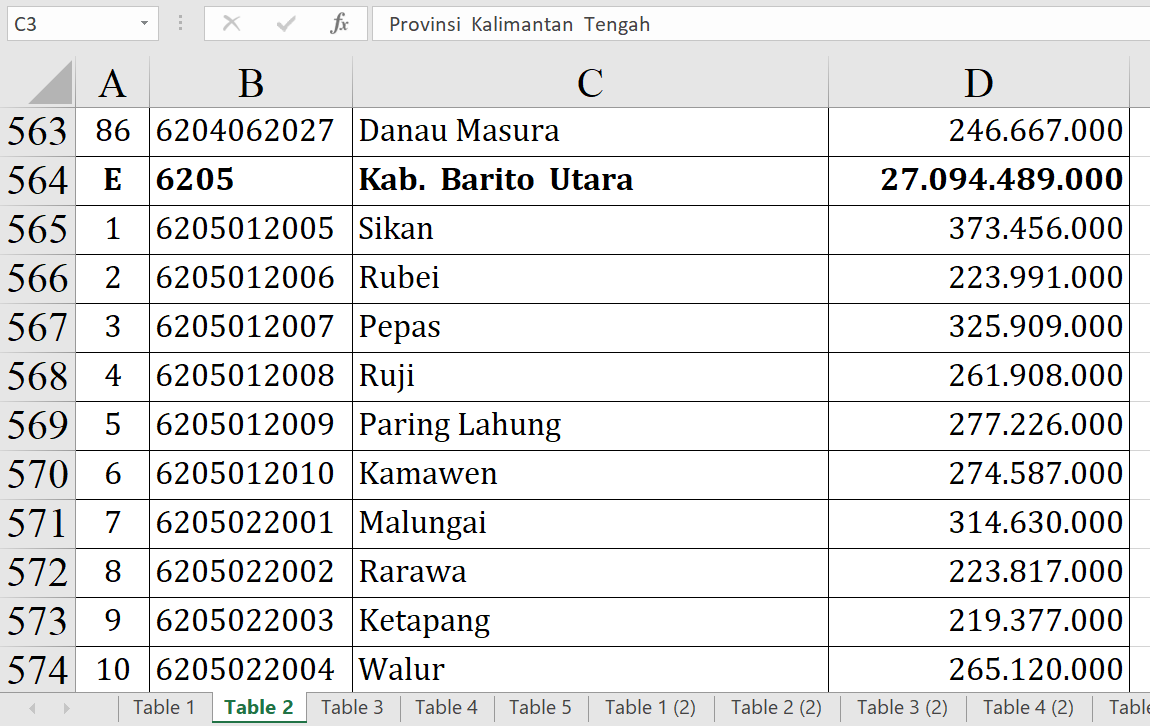Click the formula bar text Provinsi Kalimantan Tengah
The width and height of the screenshot is (1150, 726).
[519, 24]
